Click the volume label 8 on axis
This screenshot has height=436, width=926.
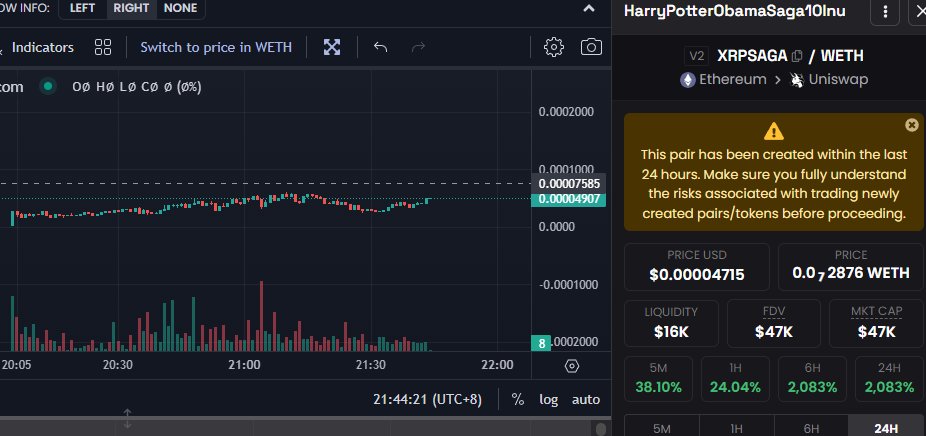coord(542,343)
